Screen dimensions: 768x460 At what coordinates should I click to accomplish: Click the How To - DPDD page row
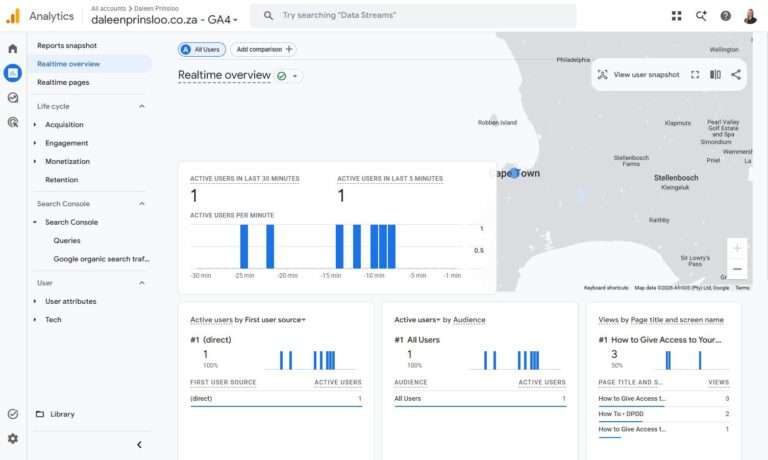coord(664,414)
